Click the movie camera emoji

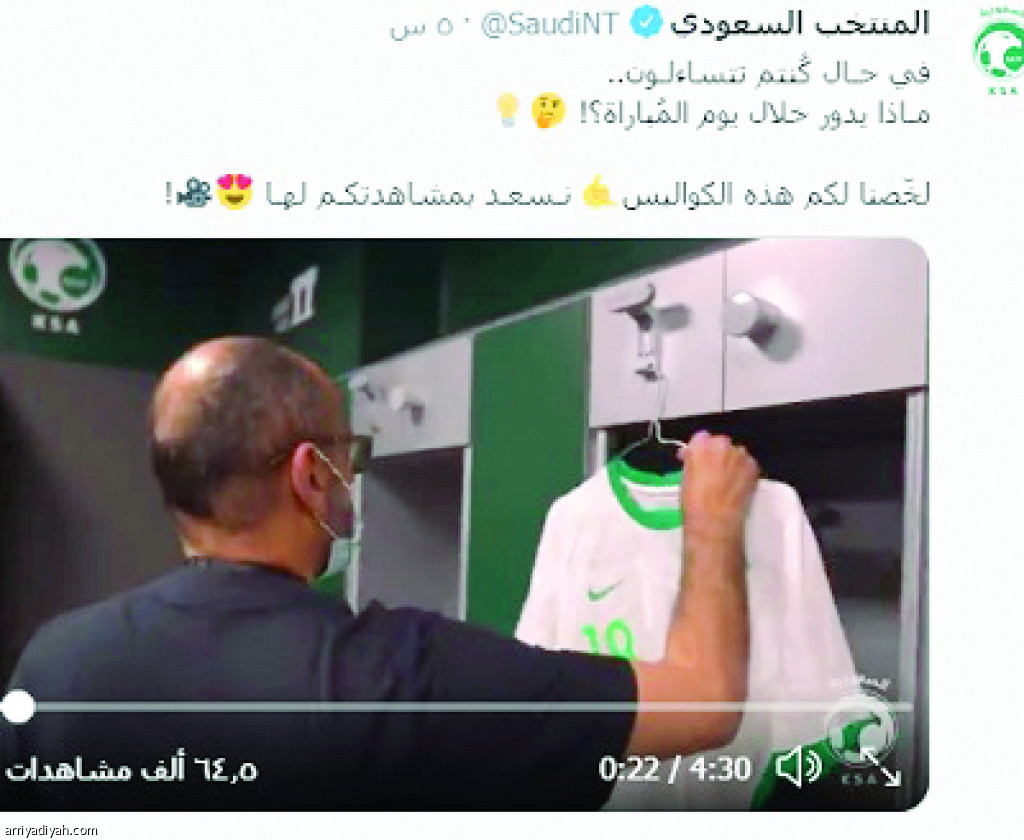pyautogui.click(x=194, y=193)
